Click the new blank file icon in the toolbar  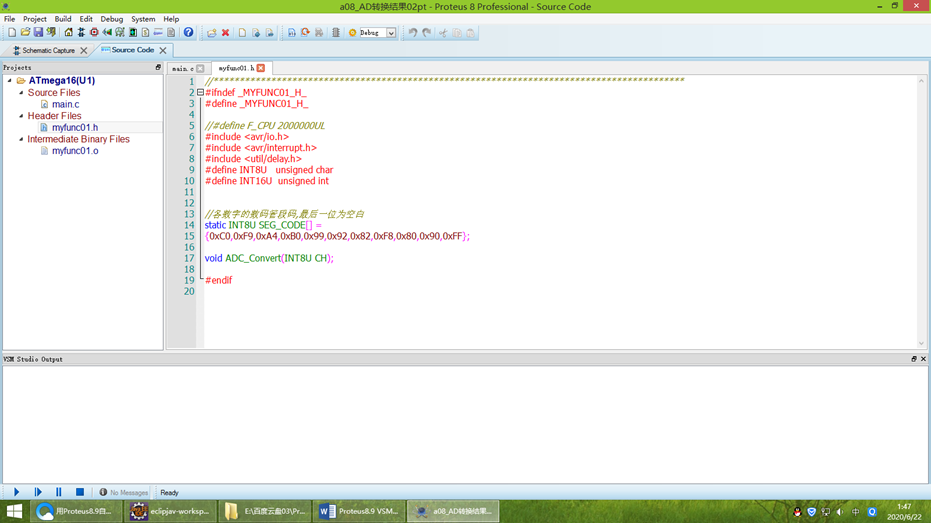(242, 33)
